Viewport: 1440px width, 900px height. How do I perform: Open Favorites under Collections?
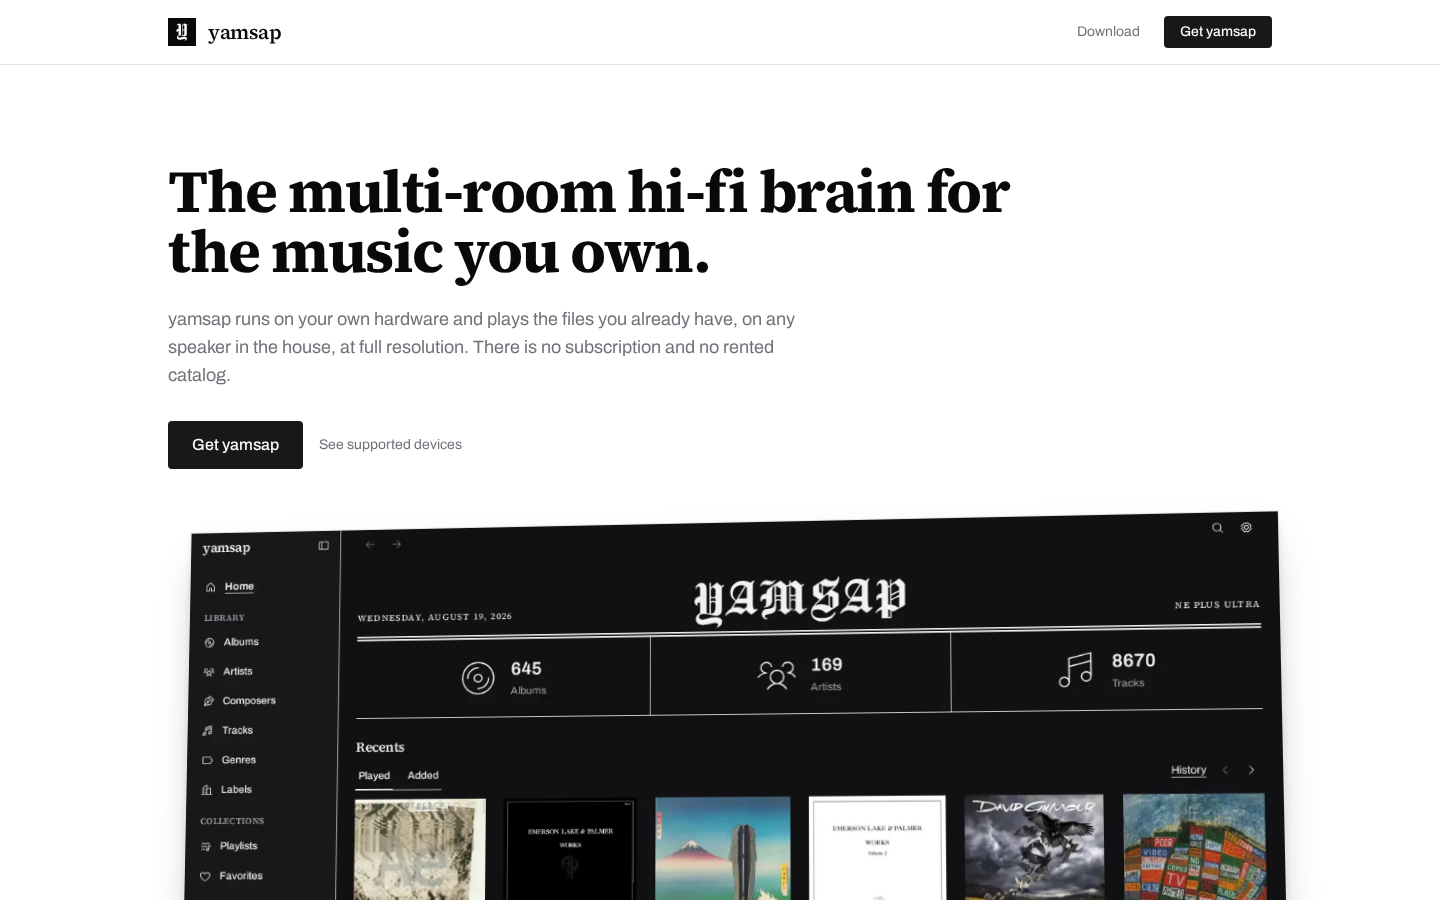pos(241,876)
